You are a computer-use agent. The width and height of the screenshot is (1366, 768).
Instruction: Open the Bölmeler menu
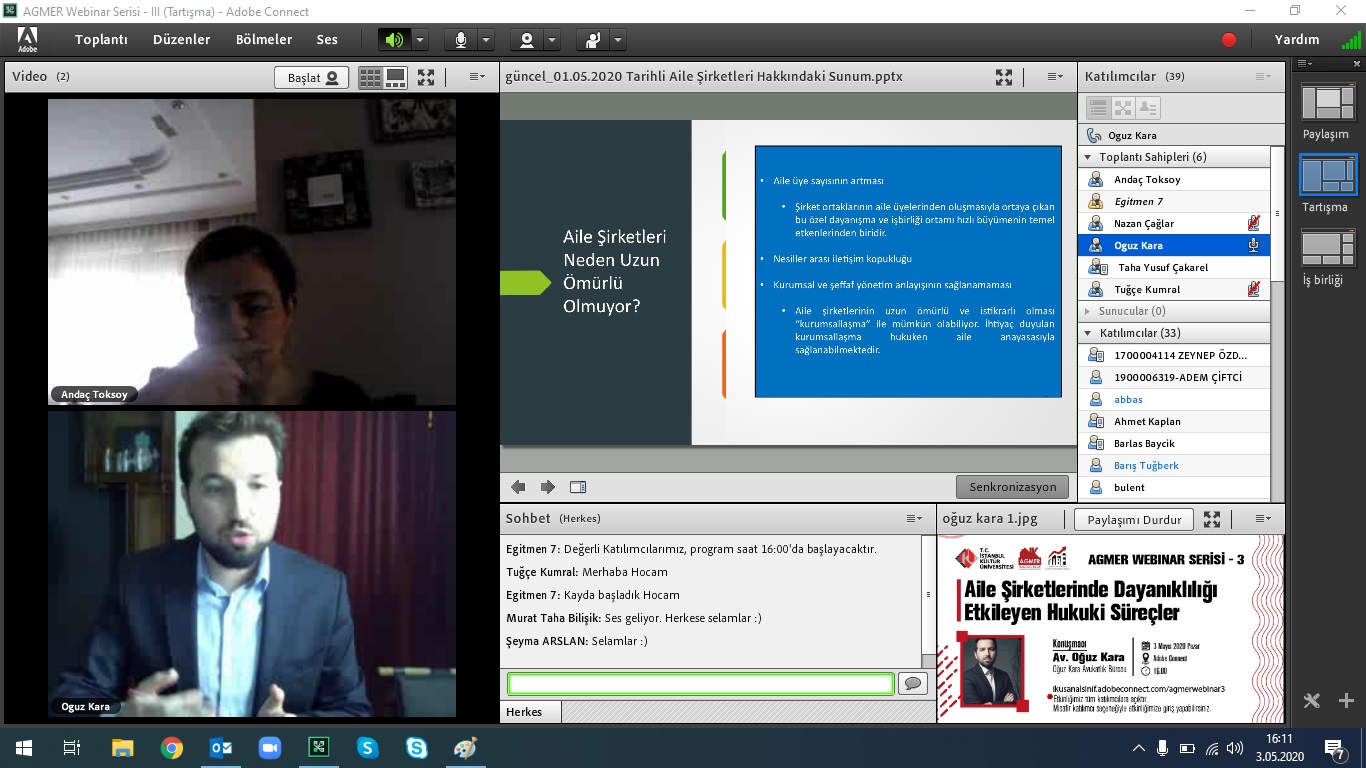pos(264,40)
